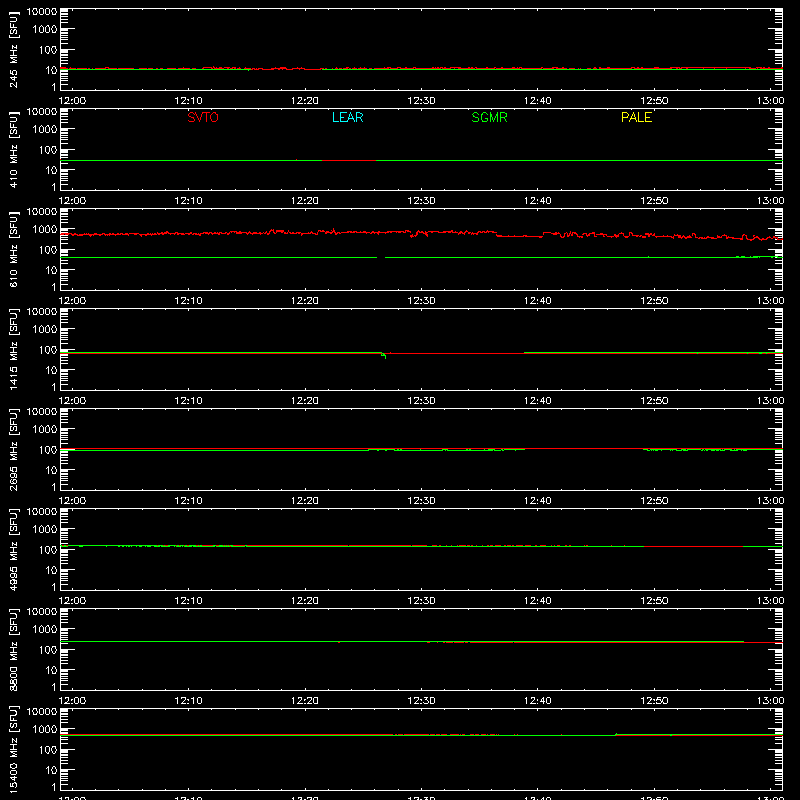The width and height of the screenshot is (800, 800).
Task: Click 12:20 tick label under 2695 MHz panel
Action: tap(305, 501)
